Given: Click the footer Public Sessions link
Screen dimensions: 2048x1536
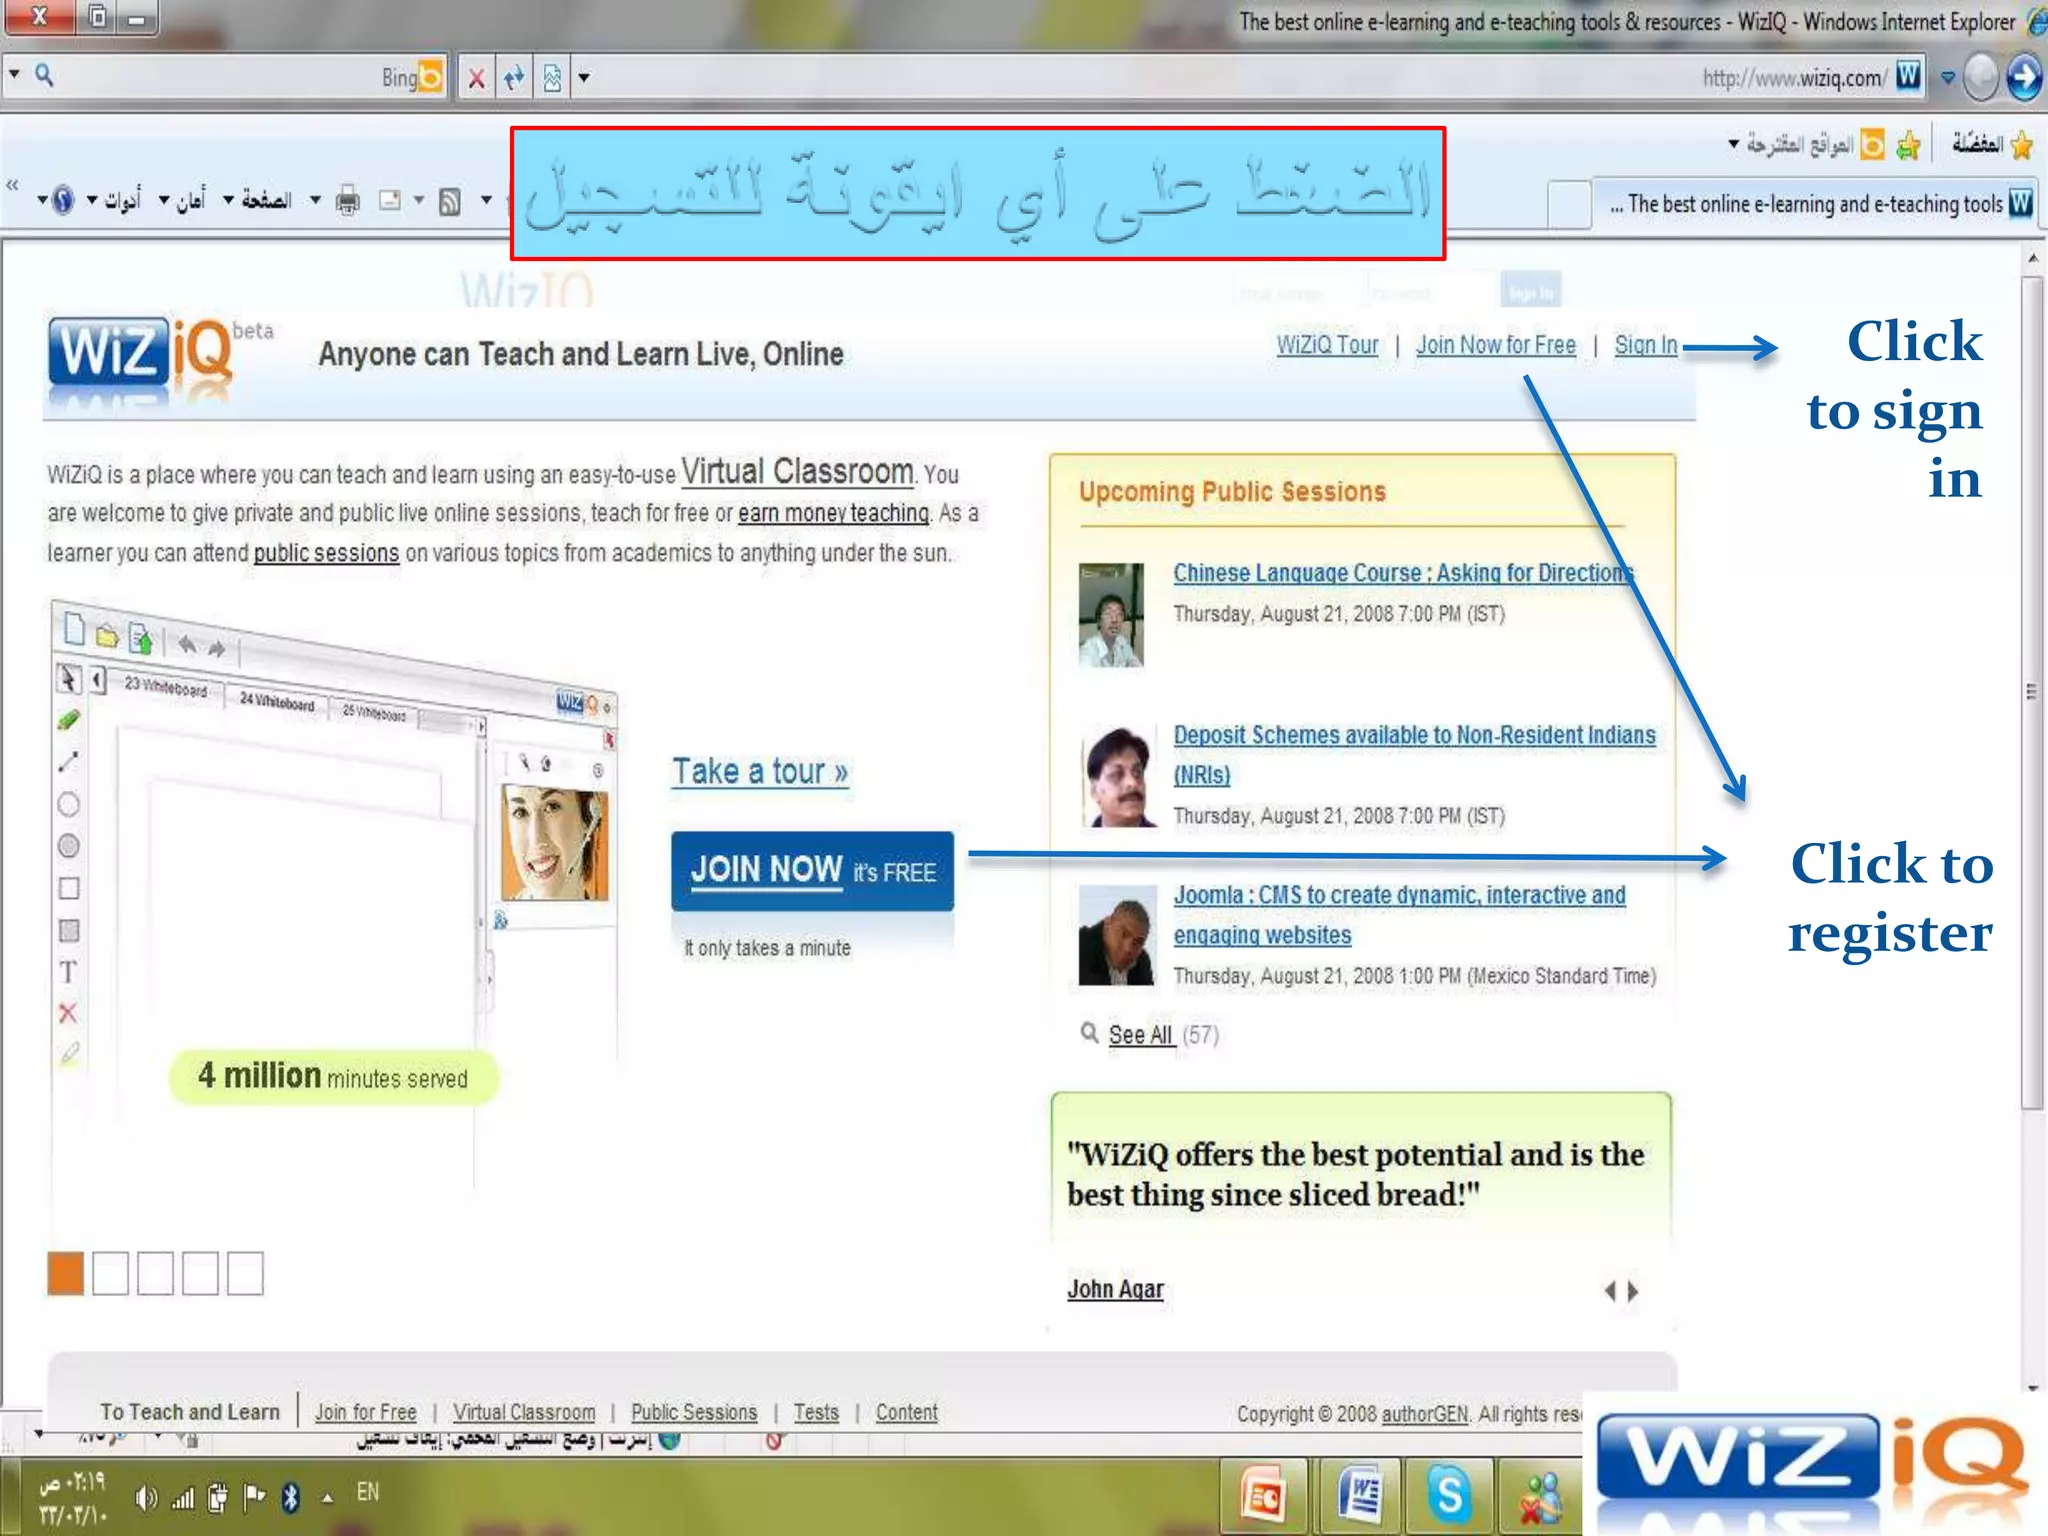Looking at the screenshot, I should [694, 1412].
